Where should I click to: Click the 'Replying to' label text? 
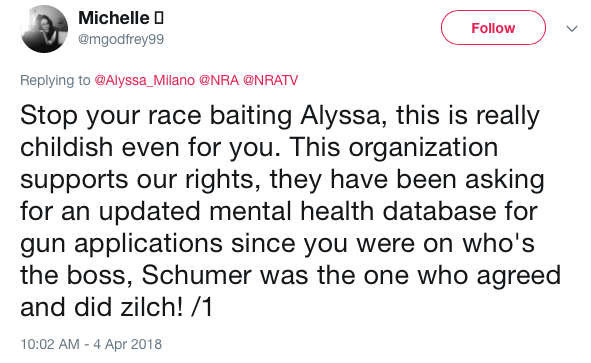point(55,80)
